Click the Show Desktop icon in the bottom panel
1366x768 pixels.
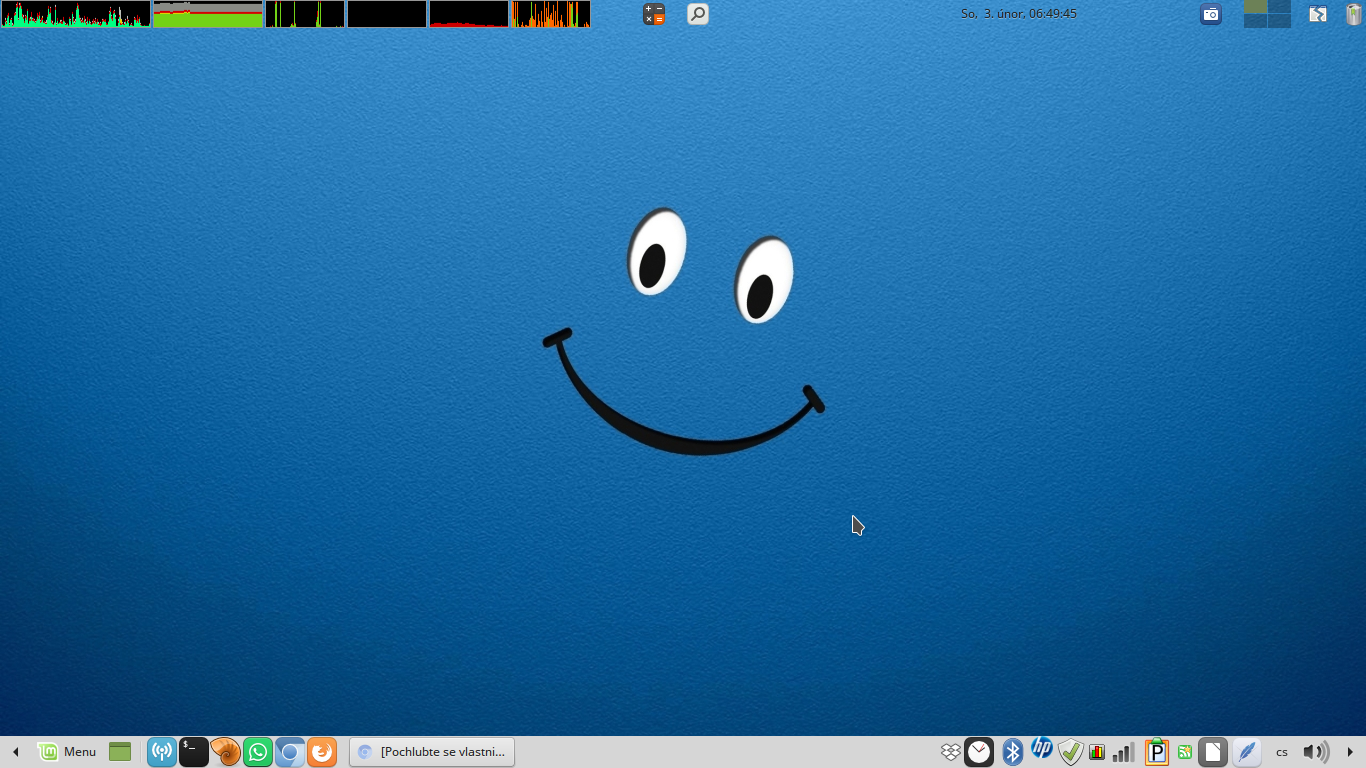(120, 752)
